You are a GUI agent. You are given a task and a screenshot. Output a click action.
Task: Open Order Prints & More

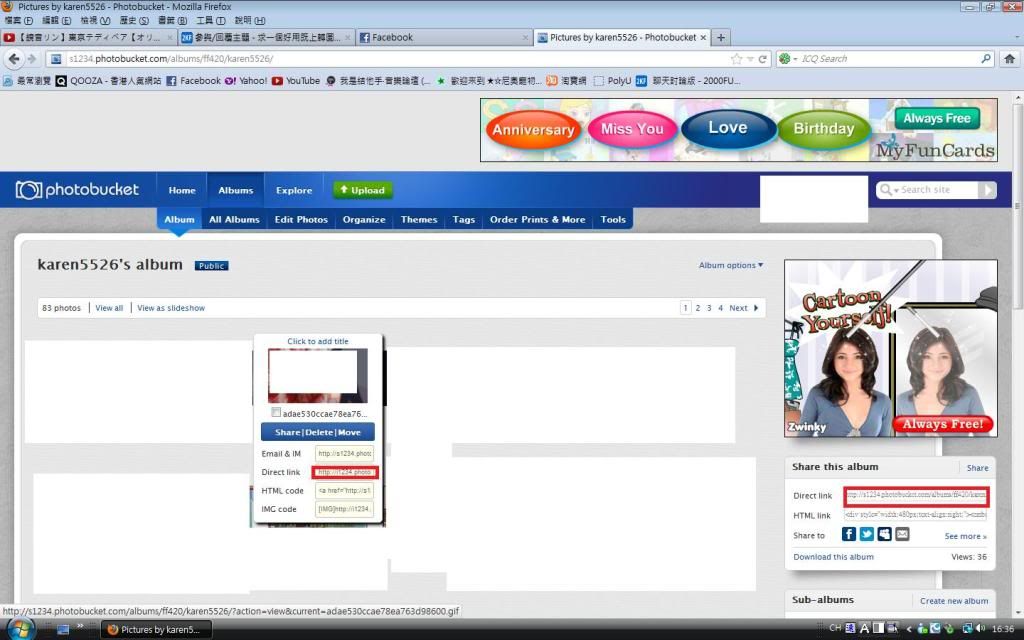pyautogui.click(x=537, y=219)
